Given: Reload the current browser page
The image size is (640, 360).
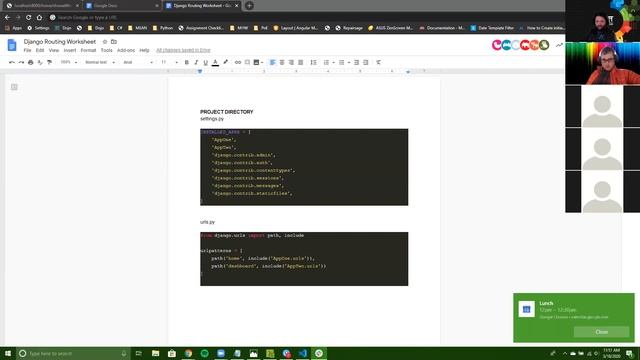Looking at the screenshot, I should click(29, 17).
